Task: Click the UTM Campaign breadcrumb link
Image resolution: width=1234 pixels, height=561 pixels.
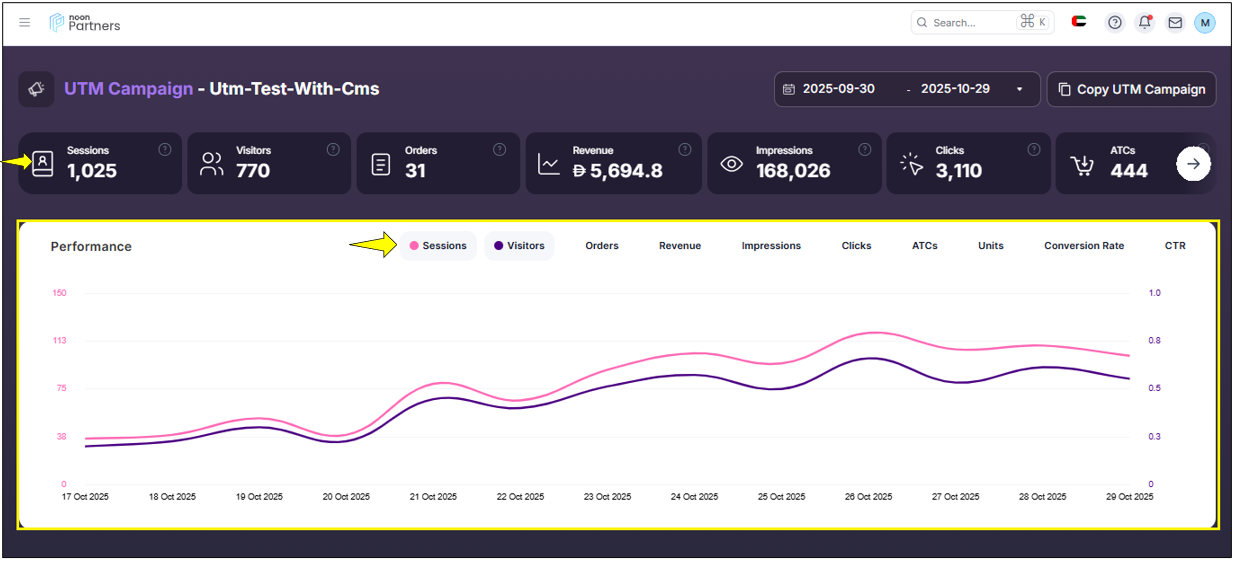Action: point(129,89)
